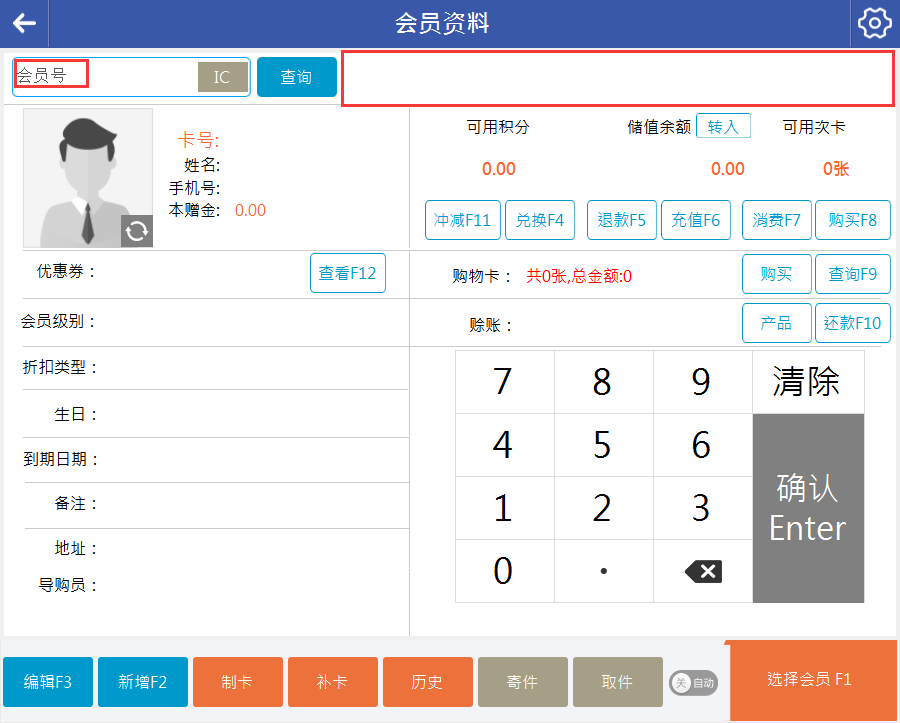Click 取件 pickup item button
The image size is (900, 723).
618,682
